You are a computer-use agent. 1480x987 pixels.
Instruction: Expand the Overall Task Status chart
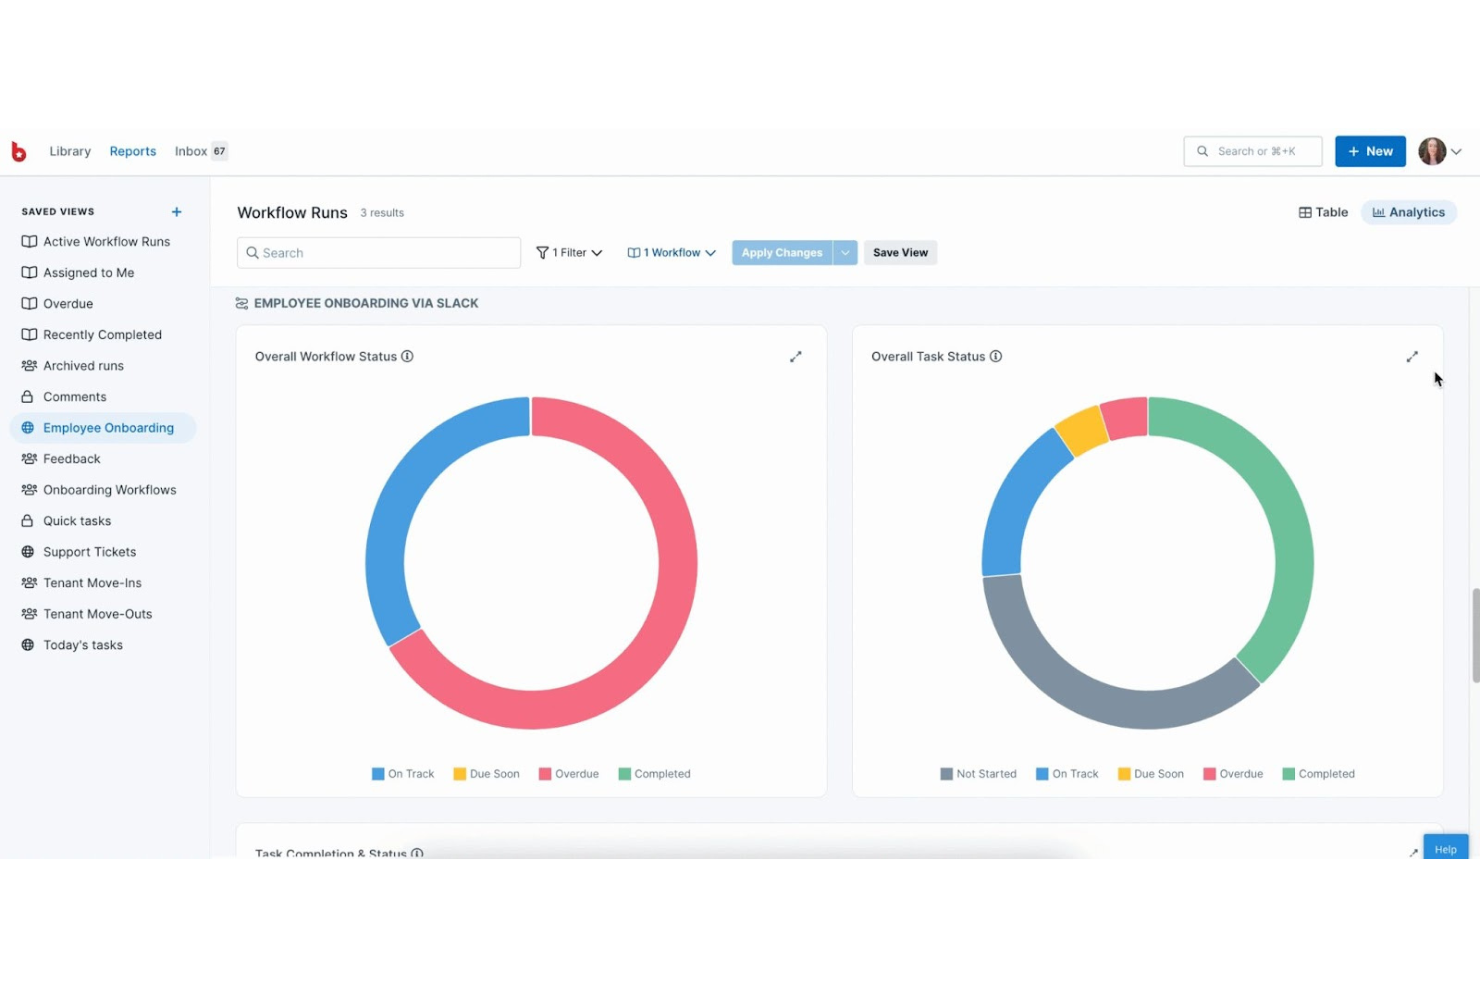[x=1412, y=357]
